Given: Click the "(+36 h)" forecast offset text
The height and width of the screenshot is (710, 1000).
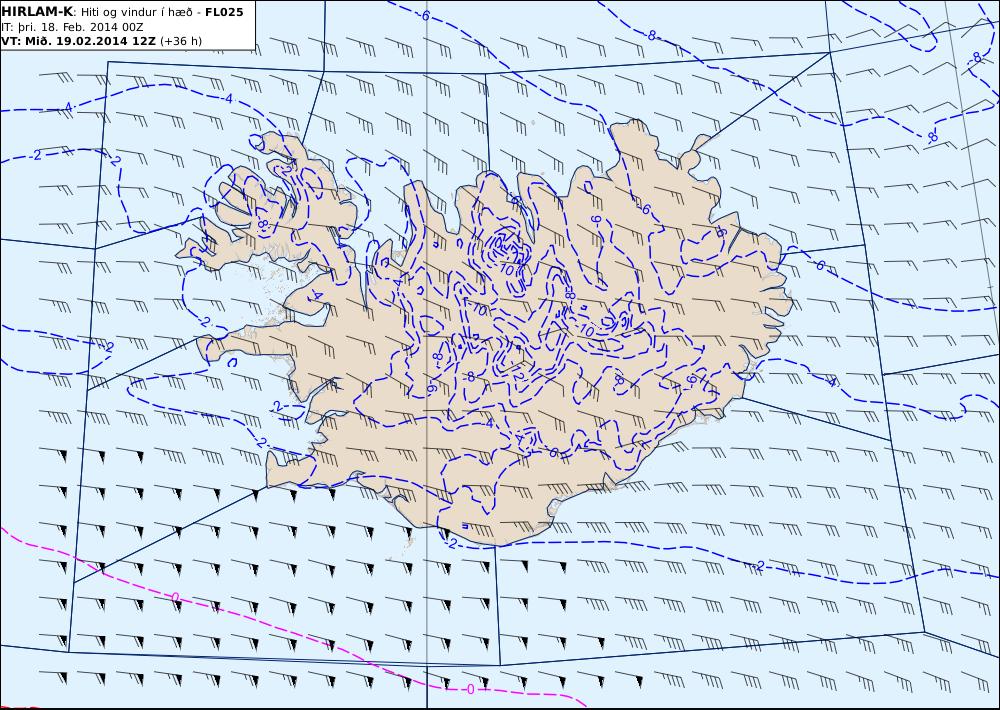Looking at the screenshot, I should [x=181, y=41].
